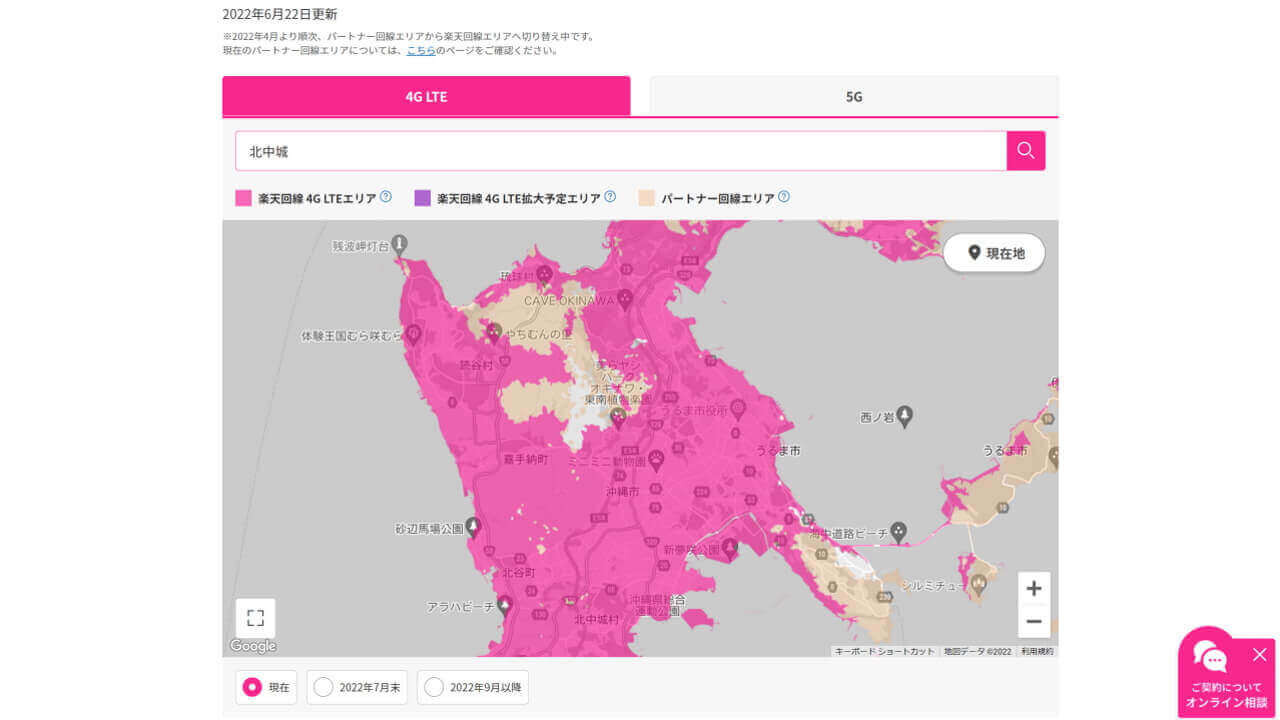
Task: Open help icon beside パートナー回線エリア
Action: coord(784,197)
